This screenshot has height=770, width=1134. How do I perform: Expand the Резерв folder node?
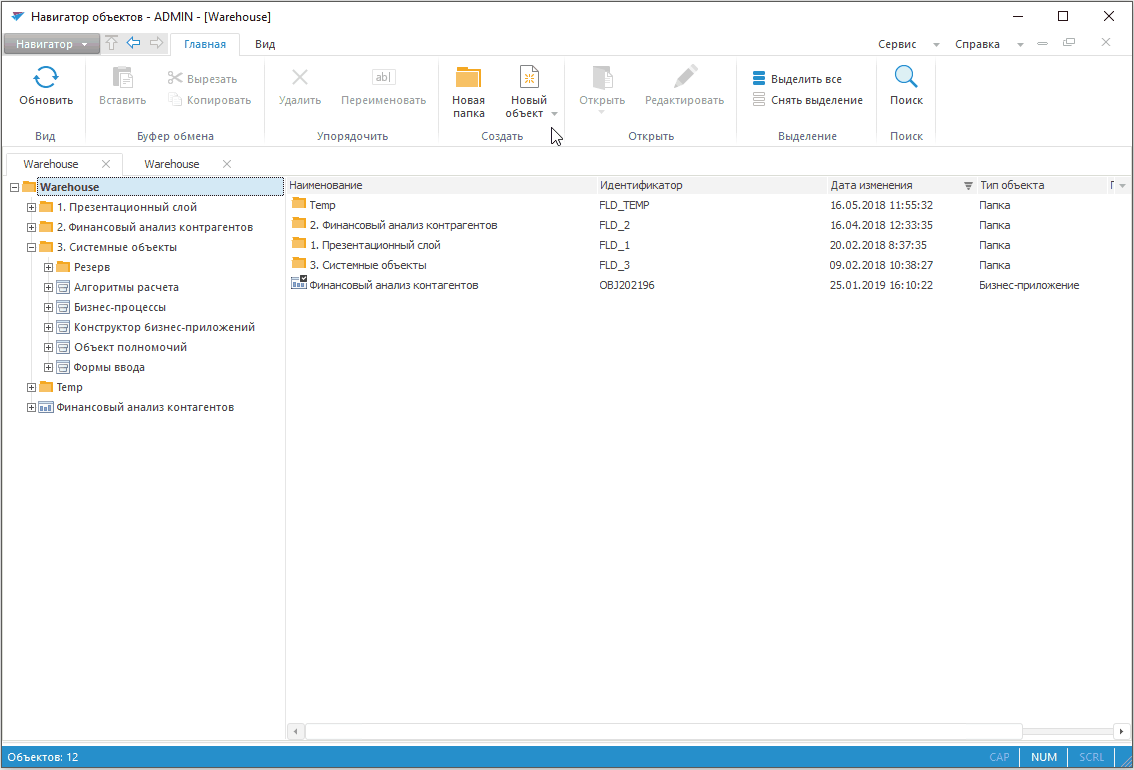coord(48,268)
